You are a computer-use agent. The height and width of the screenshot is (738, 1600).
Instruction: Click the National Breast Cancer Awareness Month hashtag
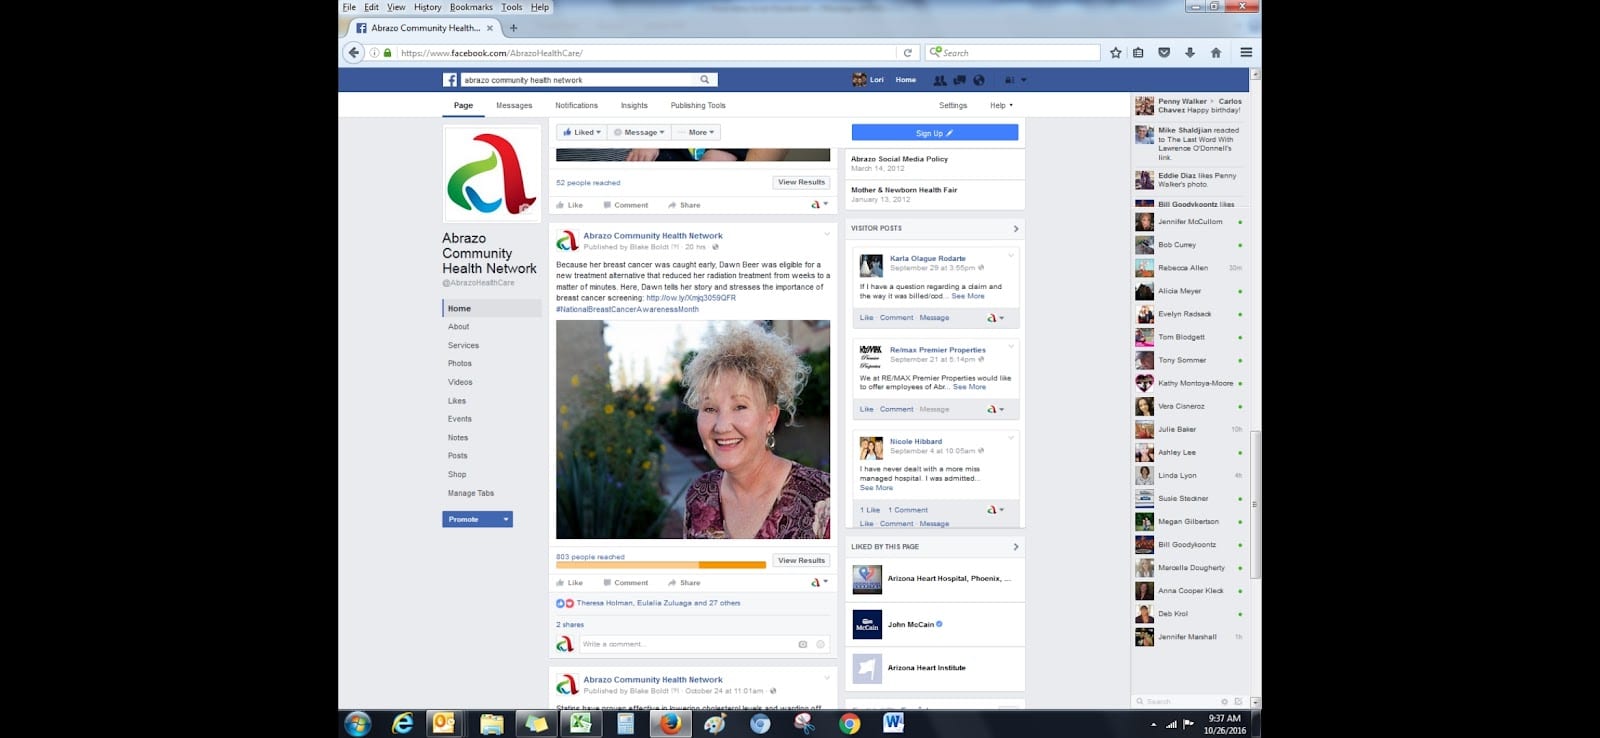[x=628, y=310]
